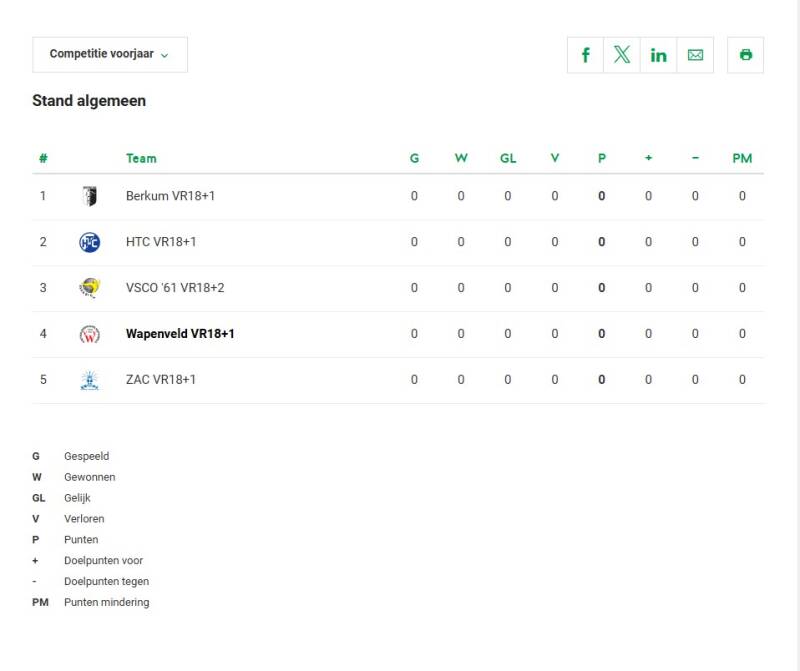Viewport: 800px width, 671px height.
Task: Share via the LinkedIn icon
Action: coord(658,55)
